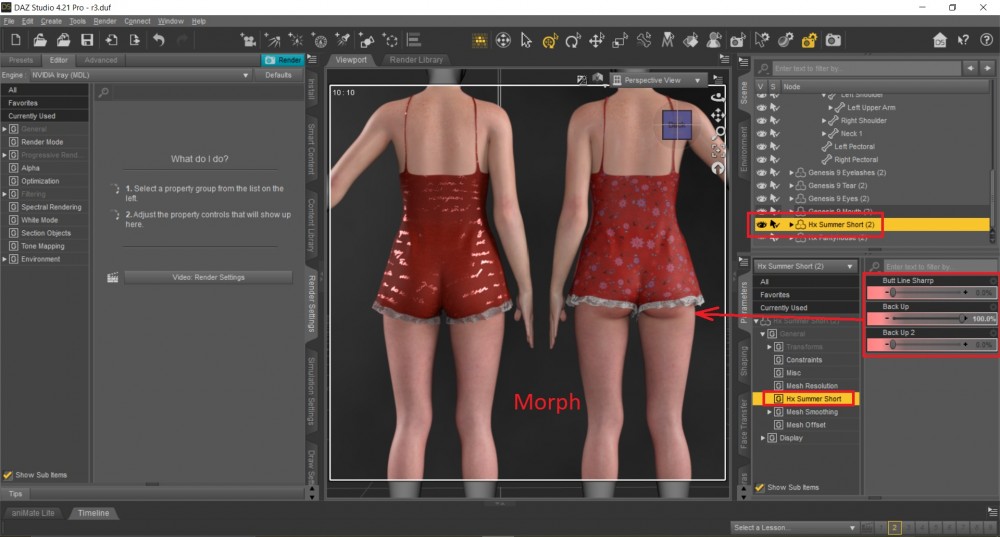Click the viewport orbit camera icon
1000x537 pixels.
tap(717, 97)
